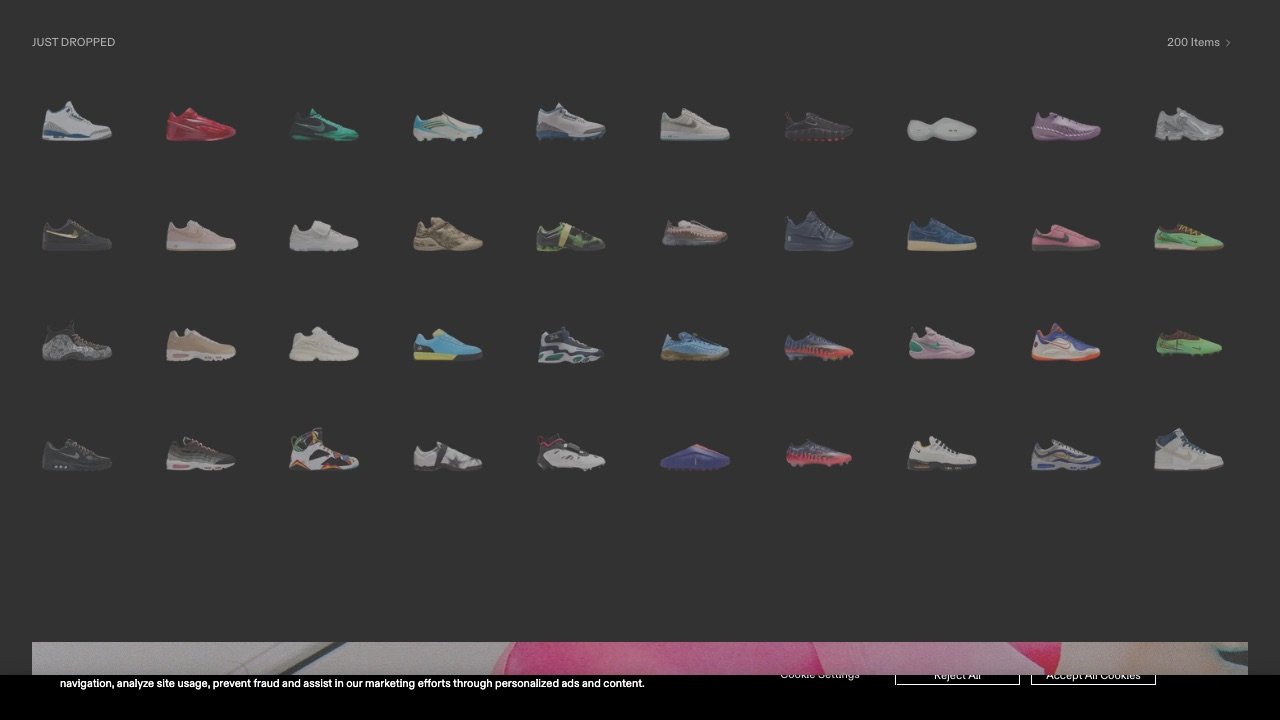Select the green sneaker with orange laces
1280x720 pixels.
click(x=1189, y=237)
